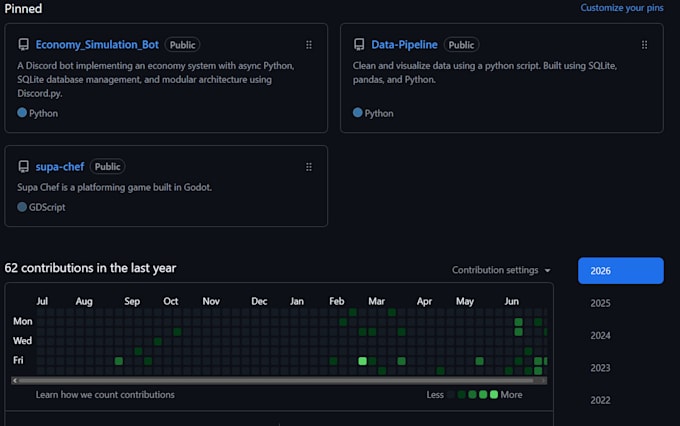Grab the drag handle on Economy_Simulation_Bot card
This screenshot has height=426, width=680.
(x=309, y=45)
